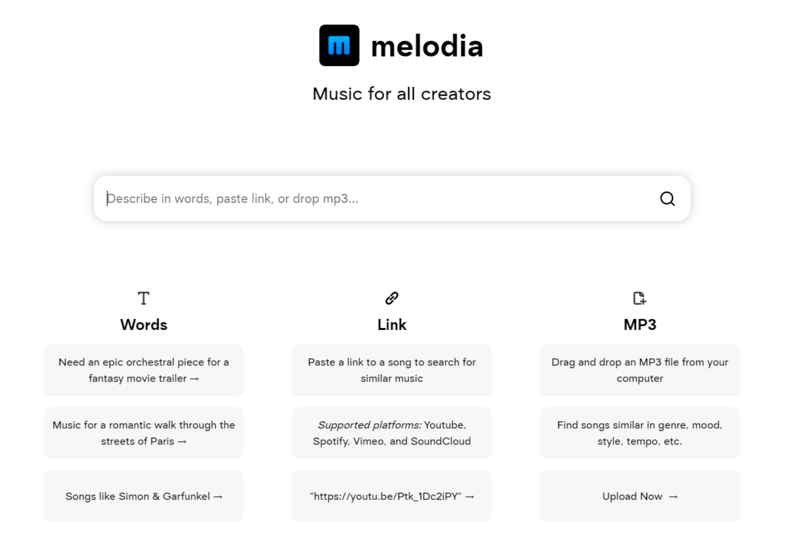Click the find songs similar in genre card

tap(640, 433)
